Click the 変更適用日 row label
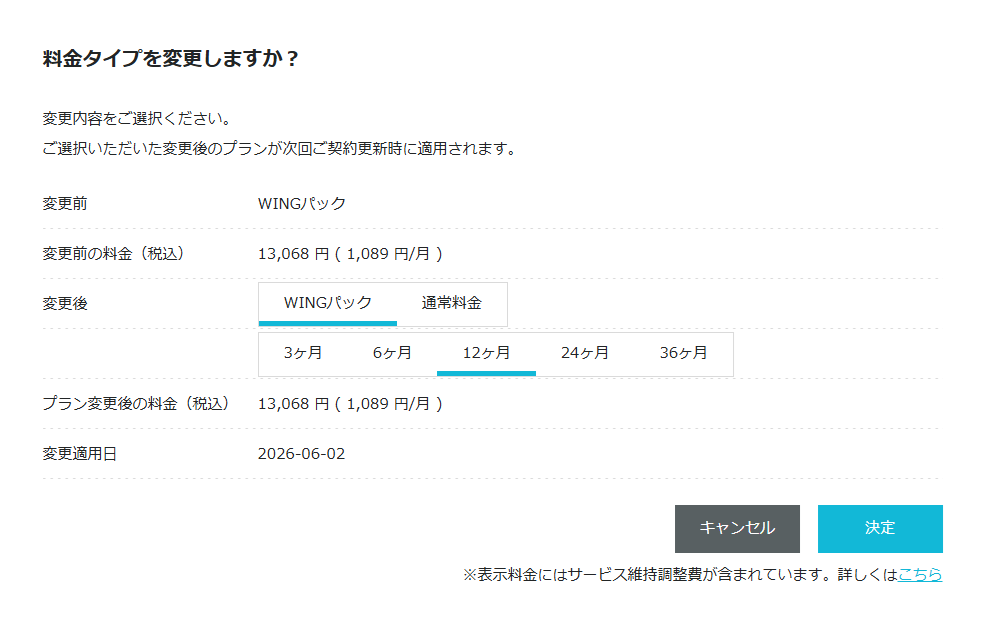The width and height of the screenshot is (989, 627). click(80, 454)
